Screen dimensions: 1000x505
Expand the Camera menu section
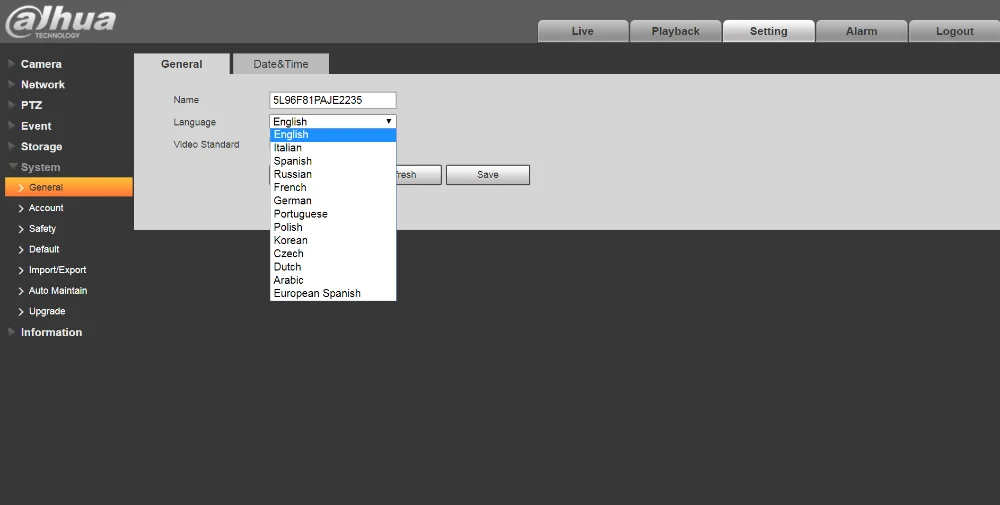(x=41, y=64)
